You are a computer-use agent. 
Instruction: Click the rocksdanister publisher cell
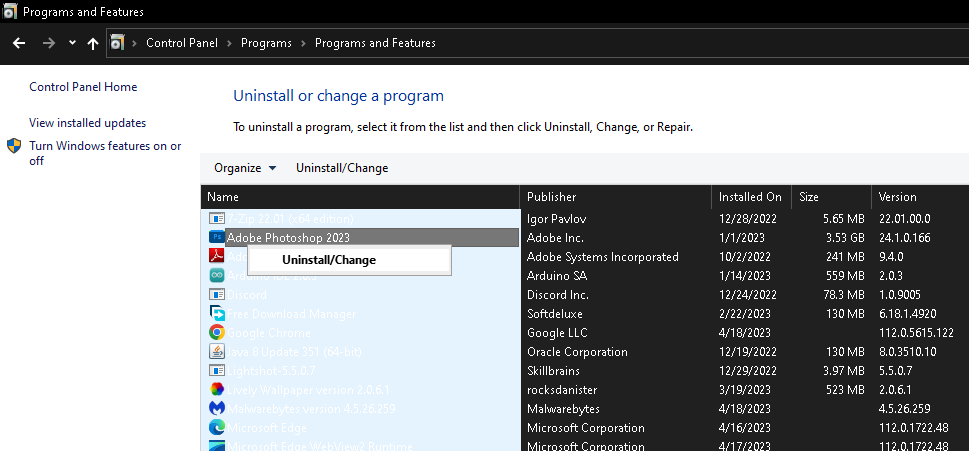(x=562, y=390)
